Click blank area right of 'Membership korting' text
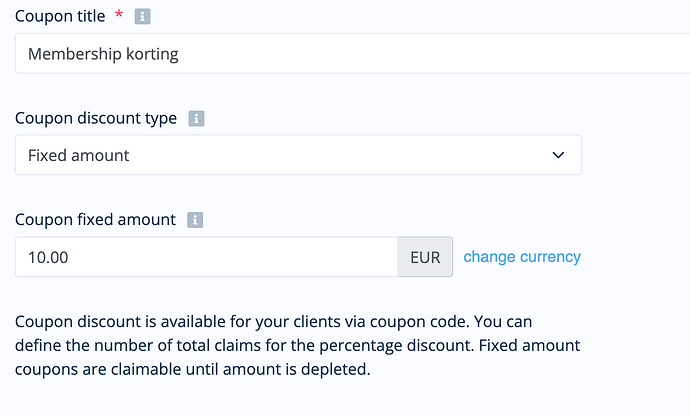The width and height of the screenshot is (690, 415). click(431, 53)
